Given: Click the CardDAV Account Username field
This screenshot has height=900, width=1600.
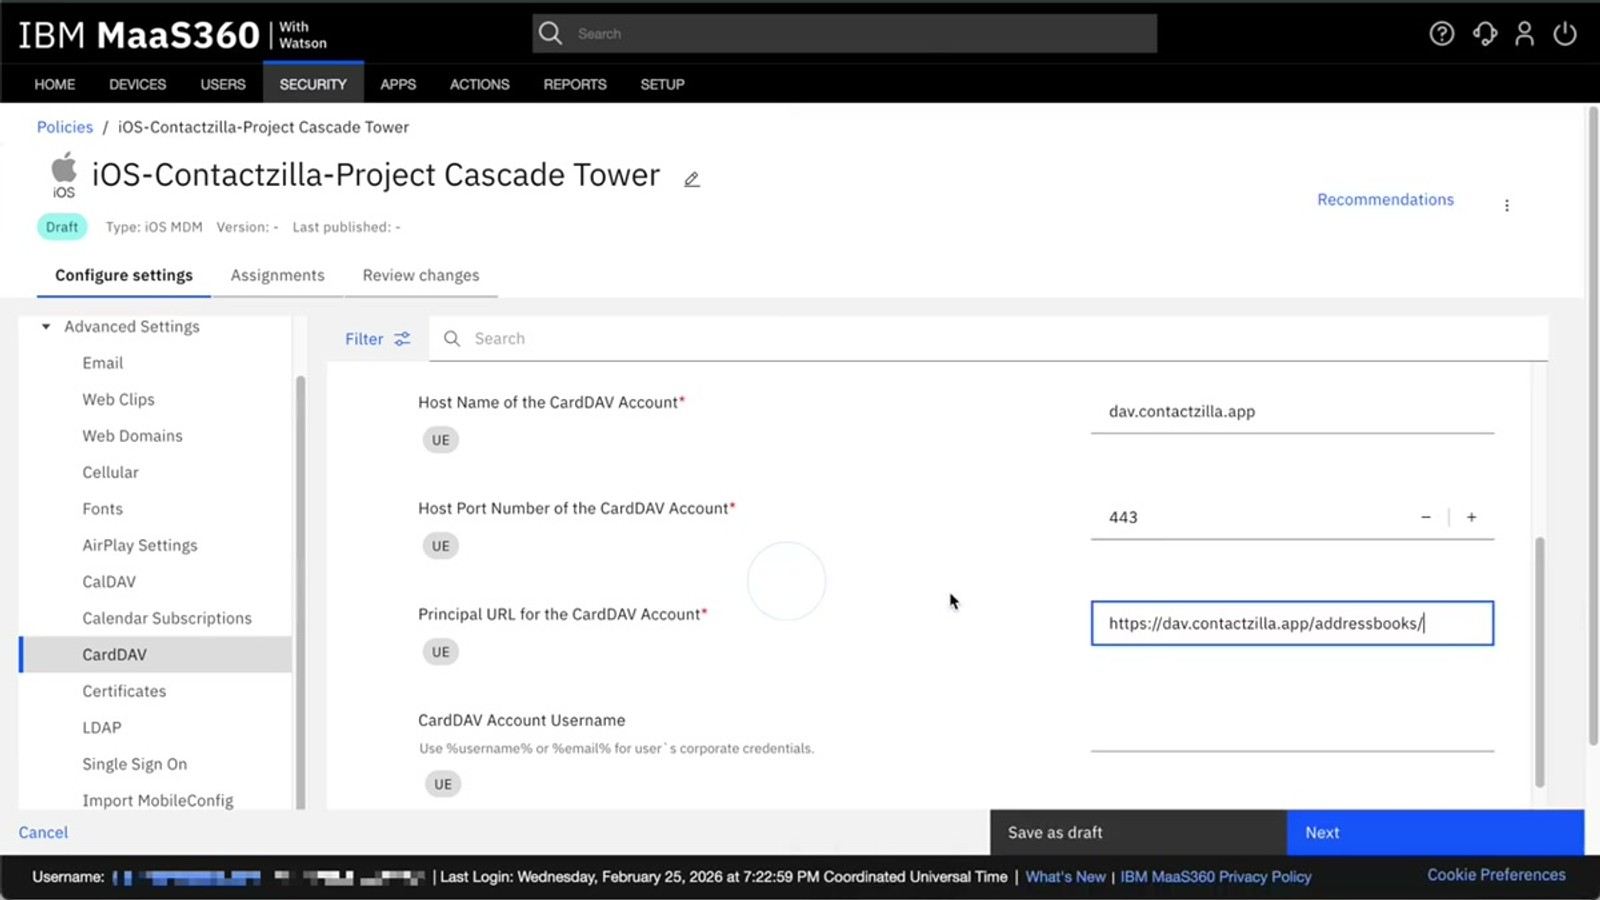Looking at the screenshot, I should point(1292,730).
